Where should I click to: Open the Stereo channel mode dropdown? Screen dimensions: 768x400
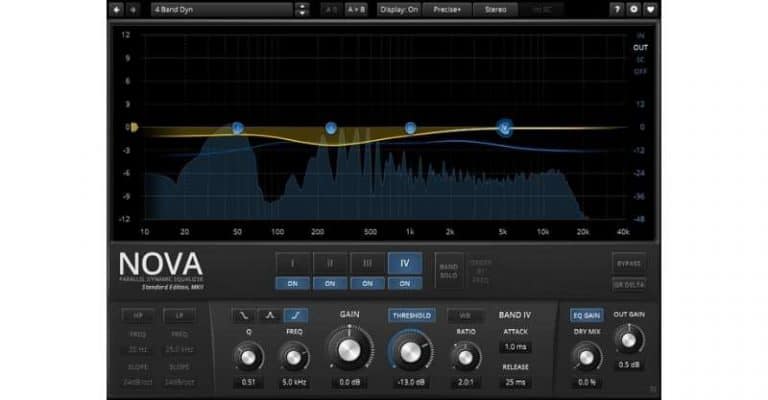pyautogui.click(x=495, y=9)
